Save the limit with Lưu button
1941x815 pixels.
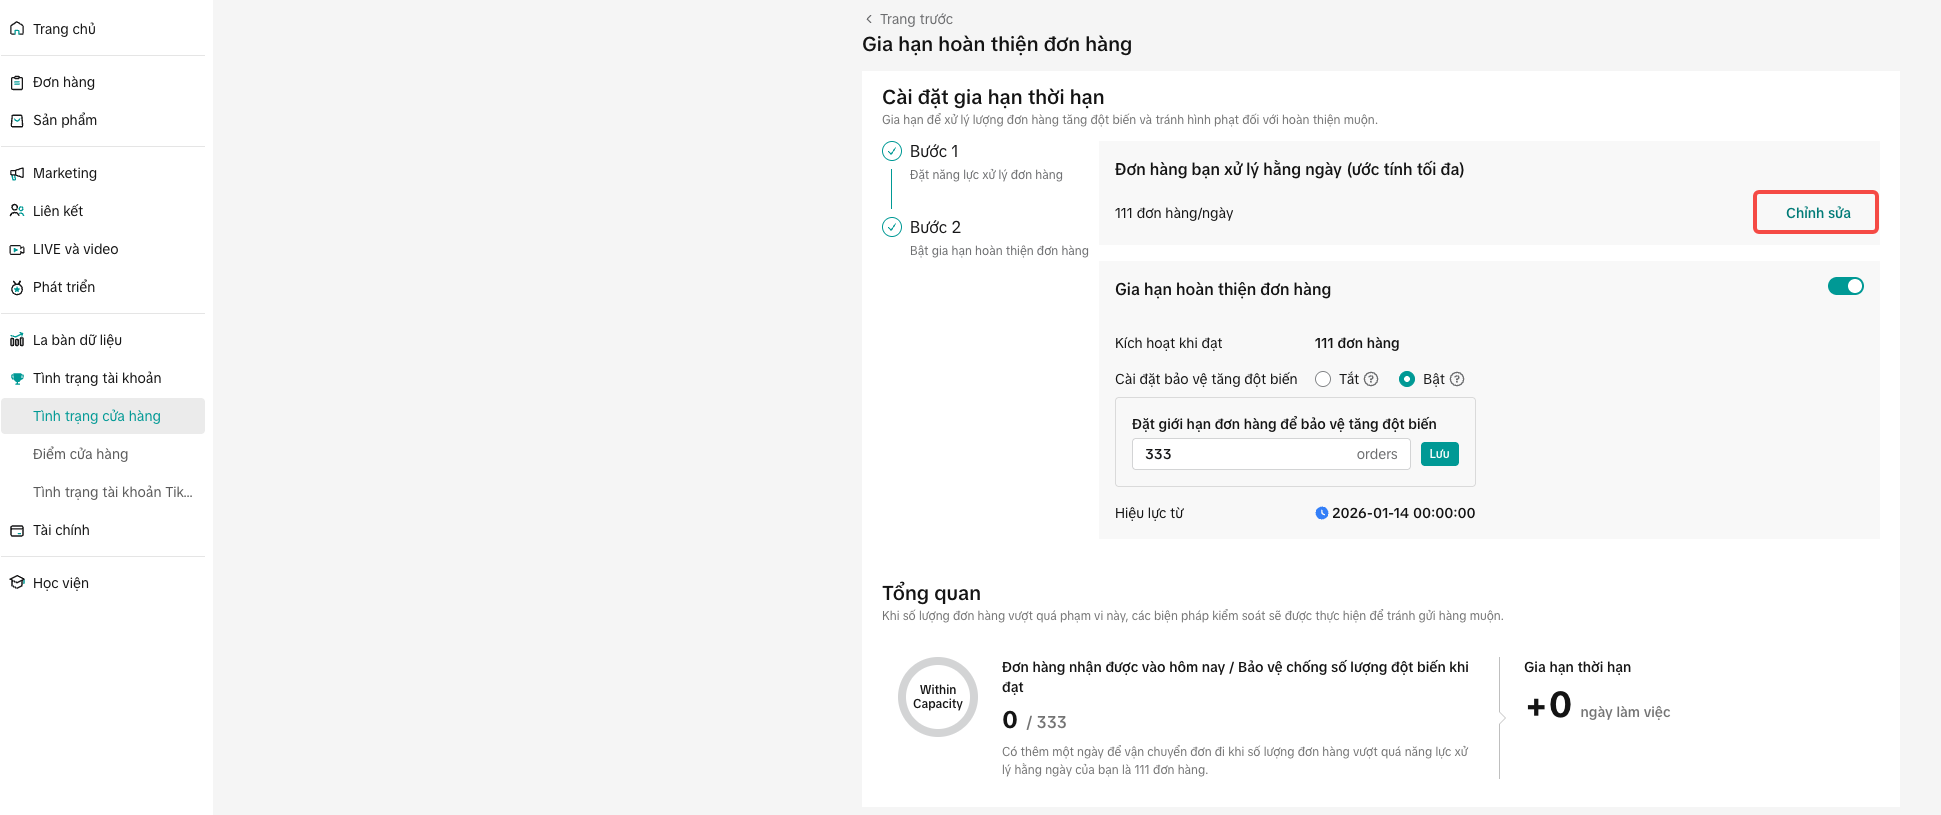tap(1439, 454)
